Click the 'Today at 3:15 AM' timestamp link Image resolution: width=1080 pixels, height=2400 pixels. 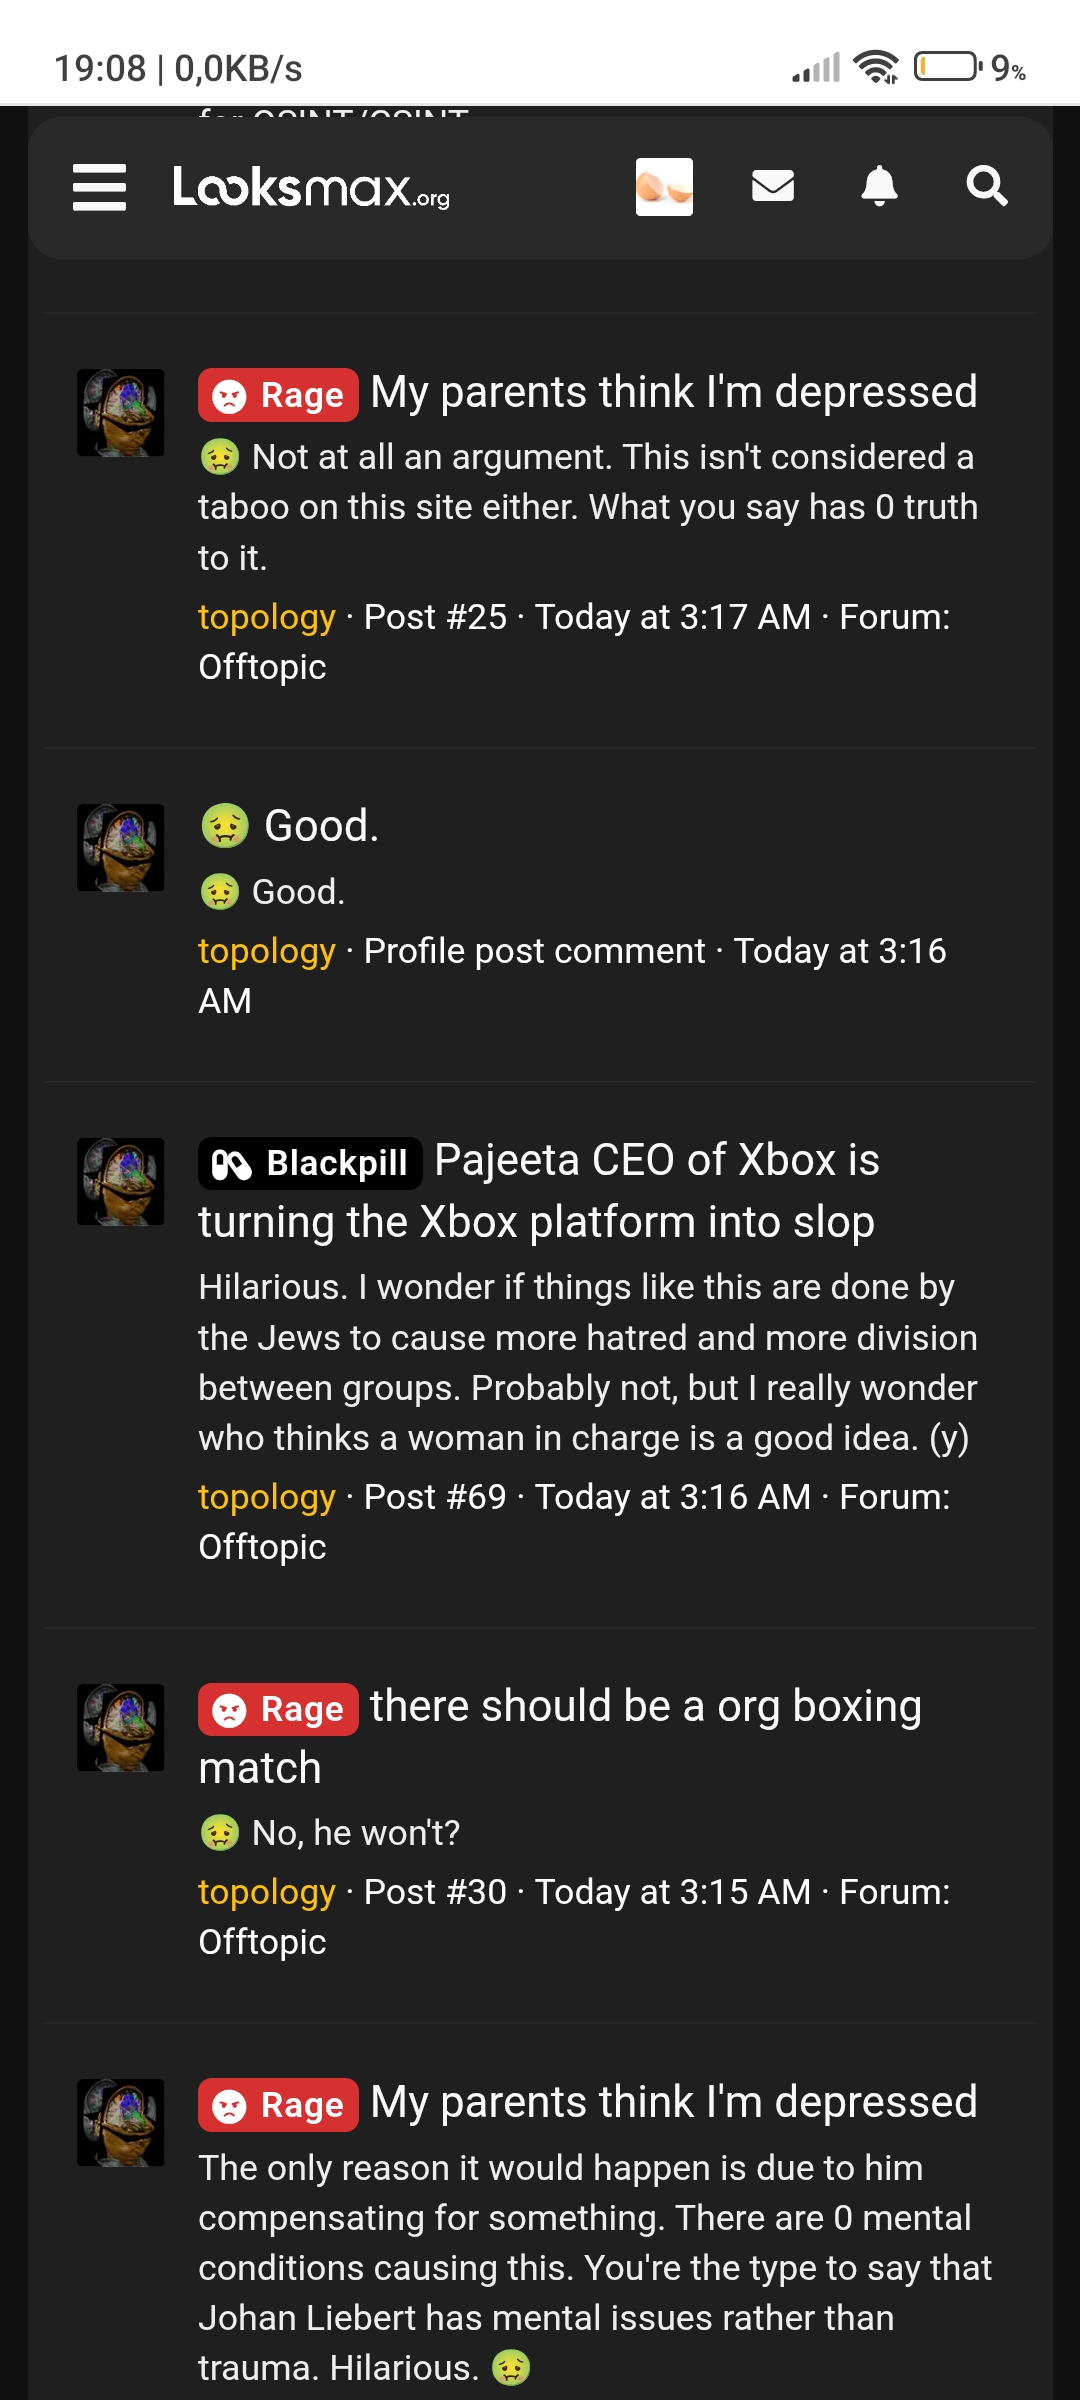pyautogui.click(x=671, y=1892)
